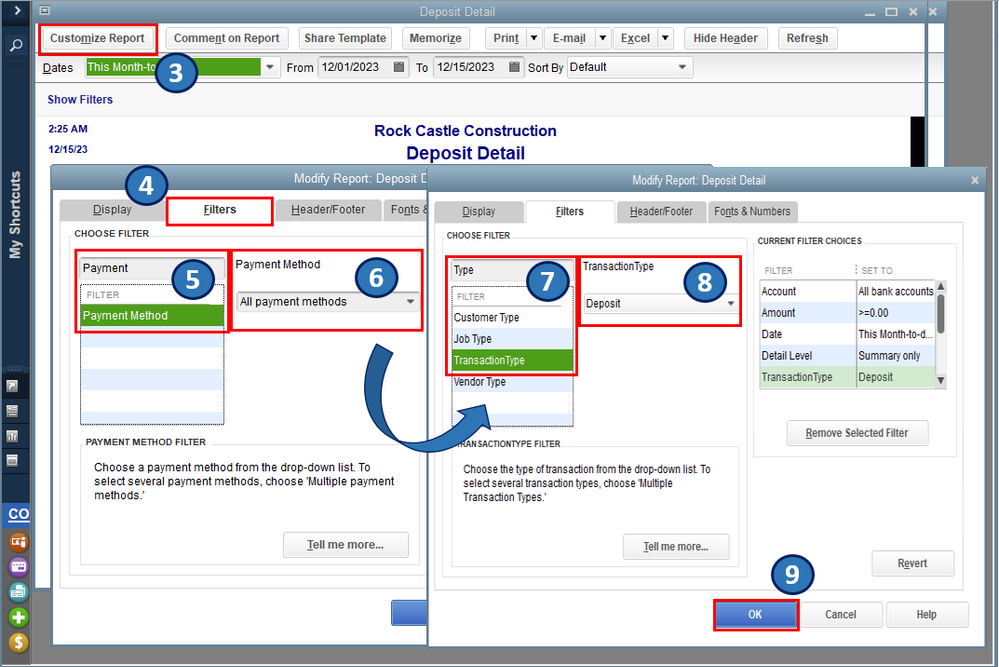Click scrollbar thumb of current filter choices
Viewport: 999px width, 667px height.
coord(941,313)
